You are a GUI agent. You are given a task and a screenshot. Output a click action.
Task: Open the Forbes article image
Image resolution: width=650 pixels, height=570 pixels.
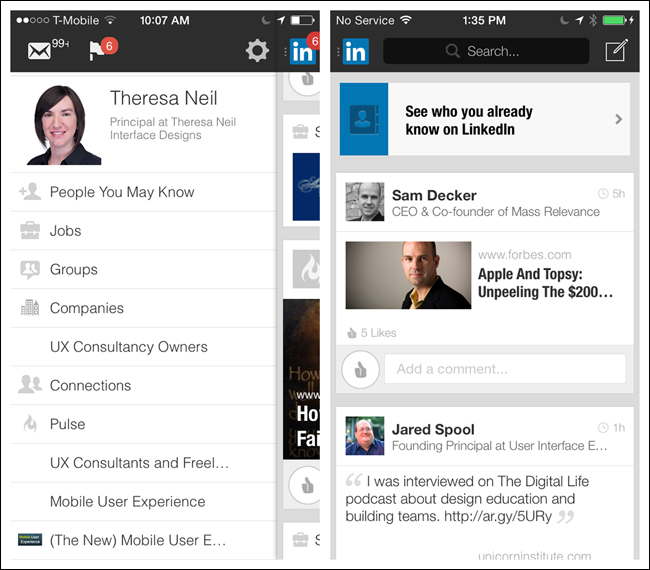pyautogui.click(x=408, y=275)
